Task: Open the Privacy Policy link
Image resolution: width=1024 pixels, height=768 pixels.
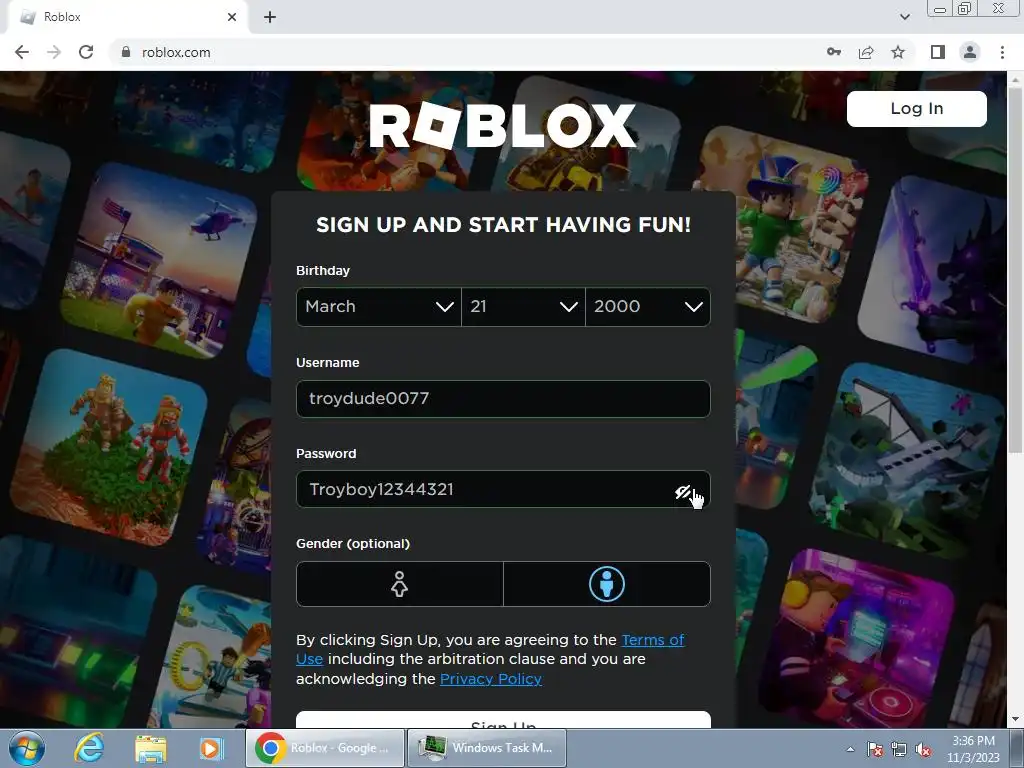Action: click(490, 679)
